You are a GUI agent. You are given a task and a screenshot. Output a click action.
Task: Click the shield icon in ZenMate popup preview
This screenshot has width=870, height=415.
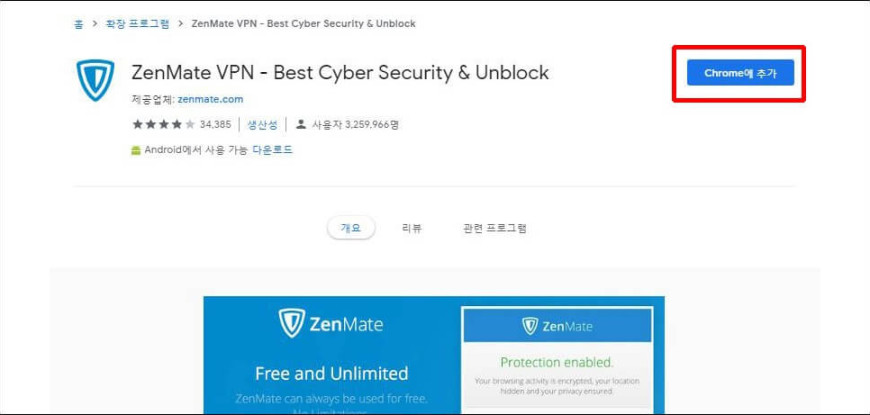click(x=530, y=326)
